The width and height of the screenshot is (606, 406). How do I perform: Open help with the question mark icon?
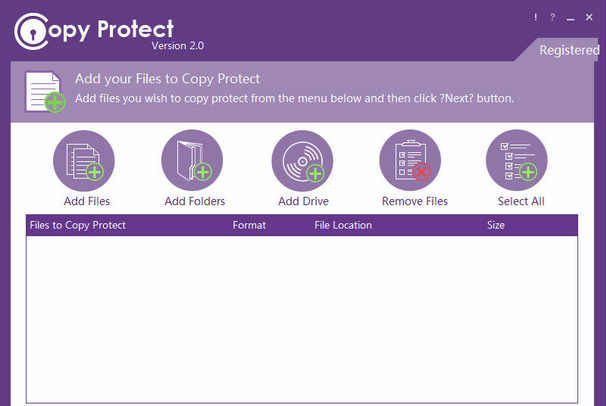coord(552,17)
